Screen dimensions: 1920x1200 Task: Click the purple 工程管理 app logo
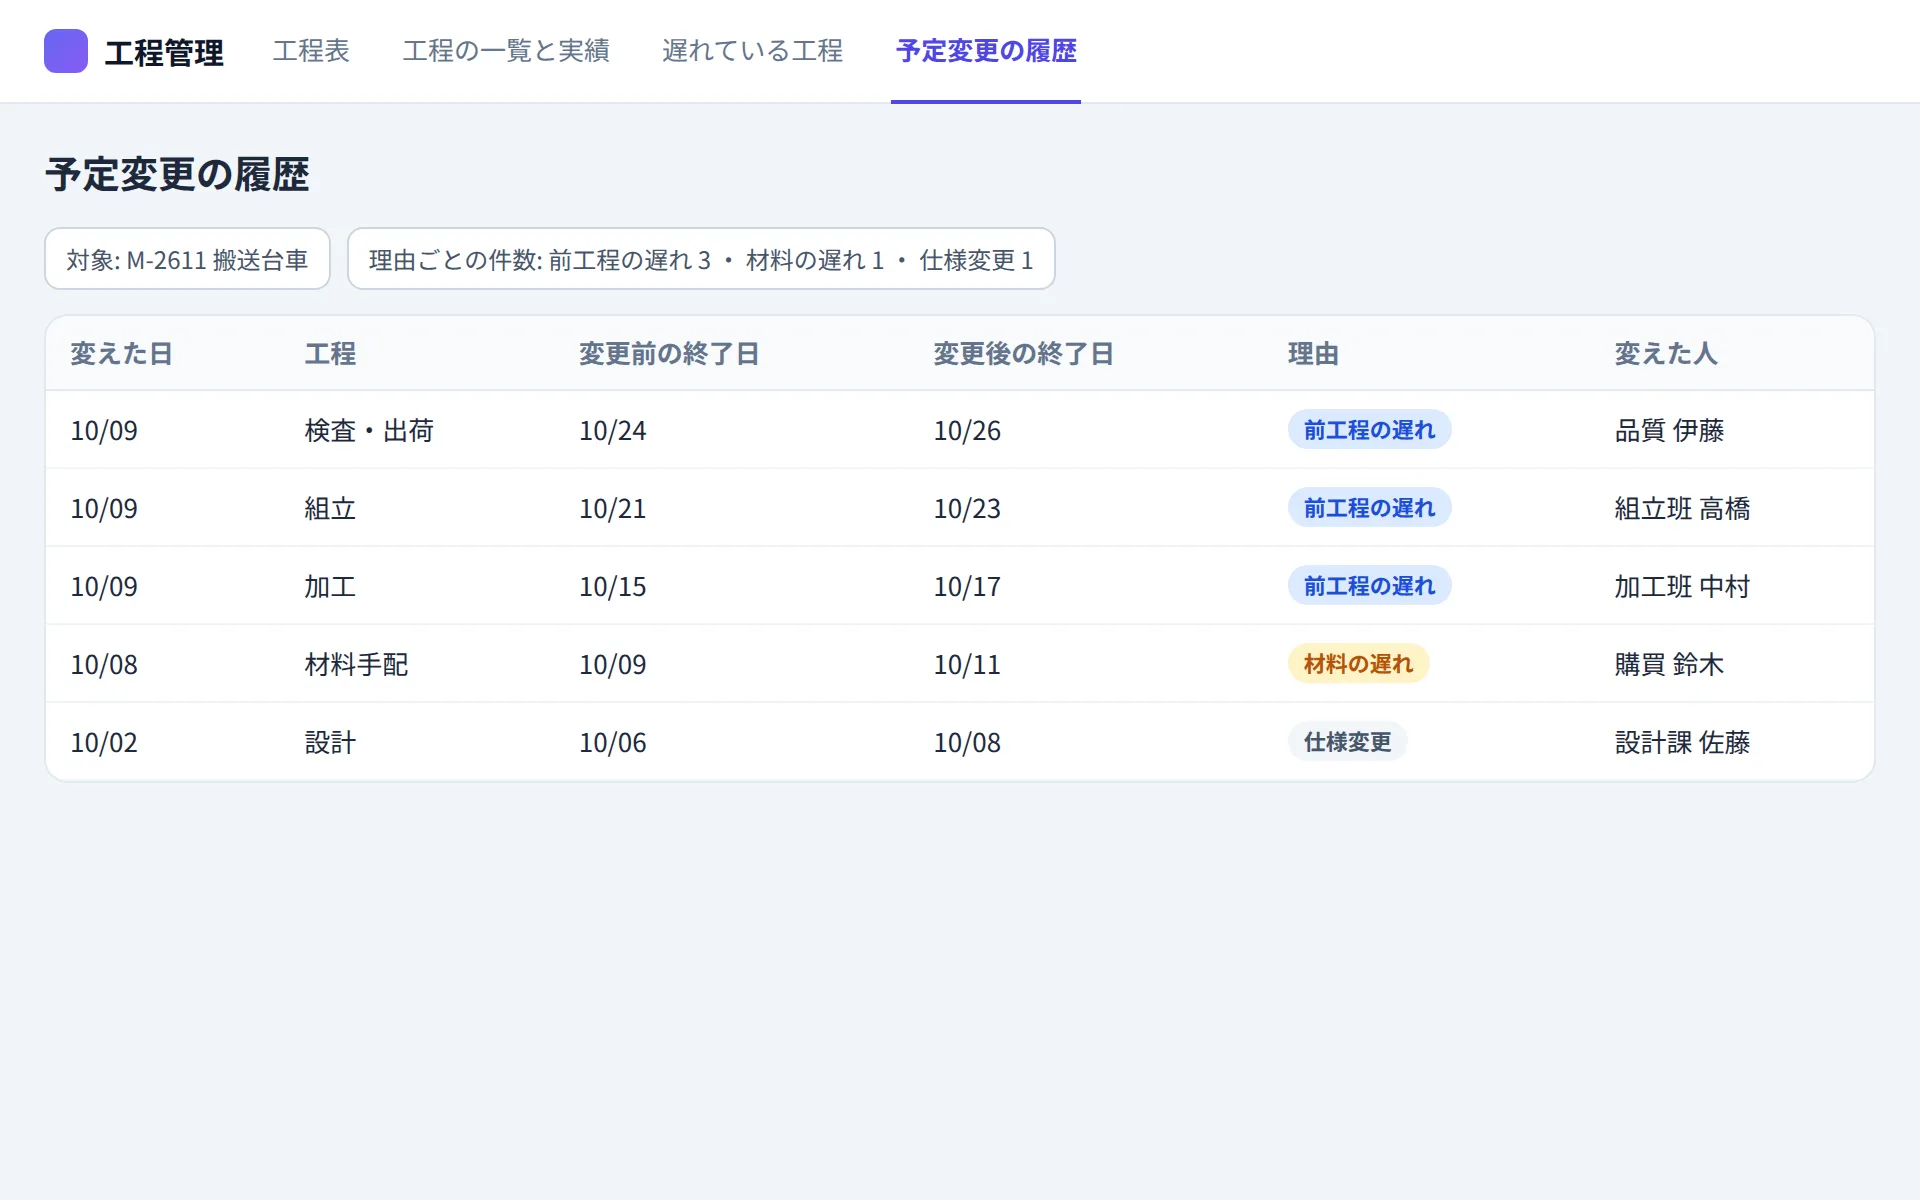[x=66, y=51]
